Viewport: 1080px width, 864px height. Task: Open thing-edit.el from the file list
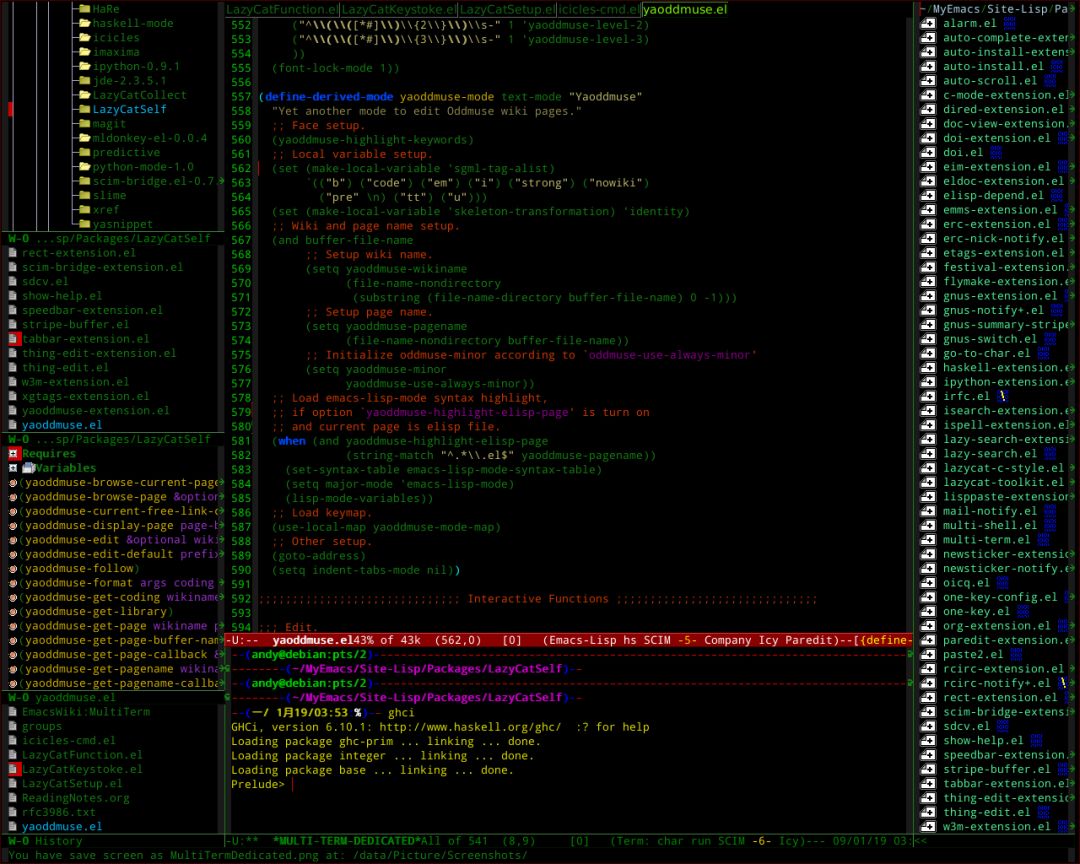click(65, 368)
